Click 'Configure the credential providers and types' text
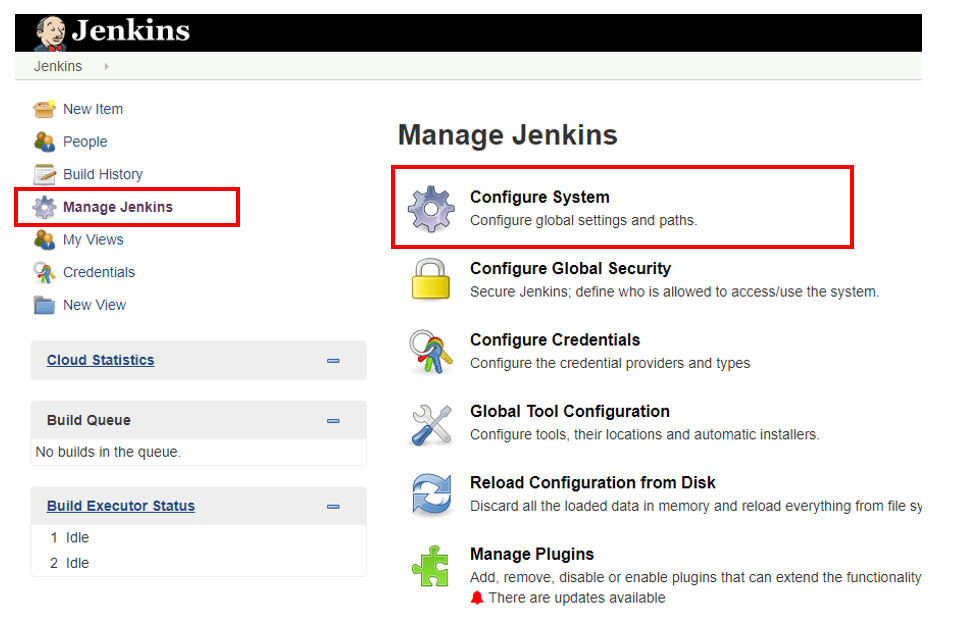Screen dimensions: 954x629 pos(610,363)
